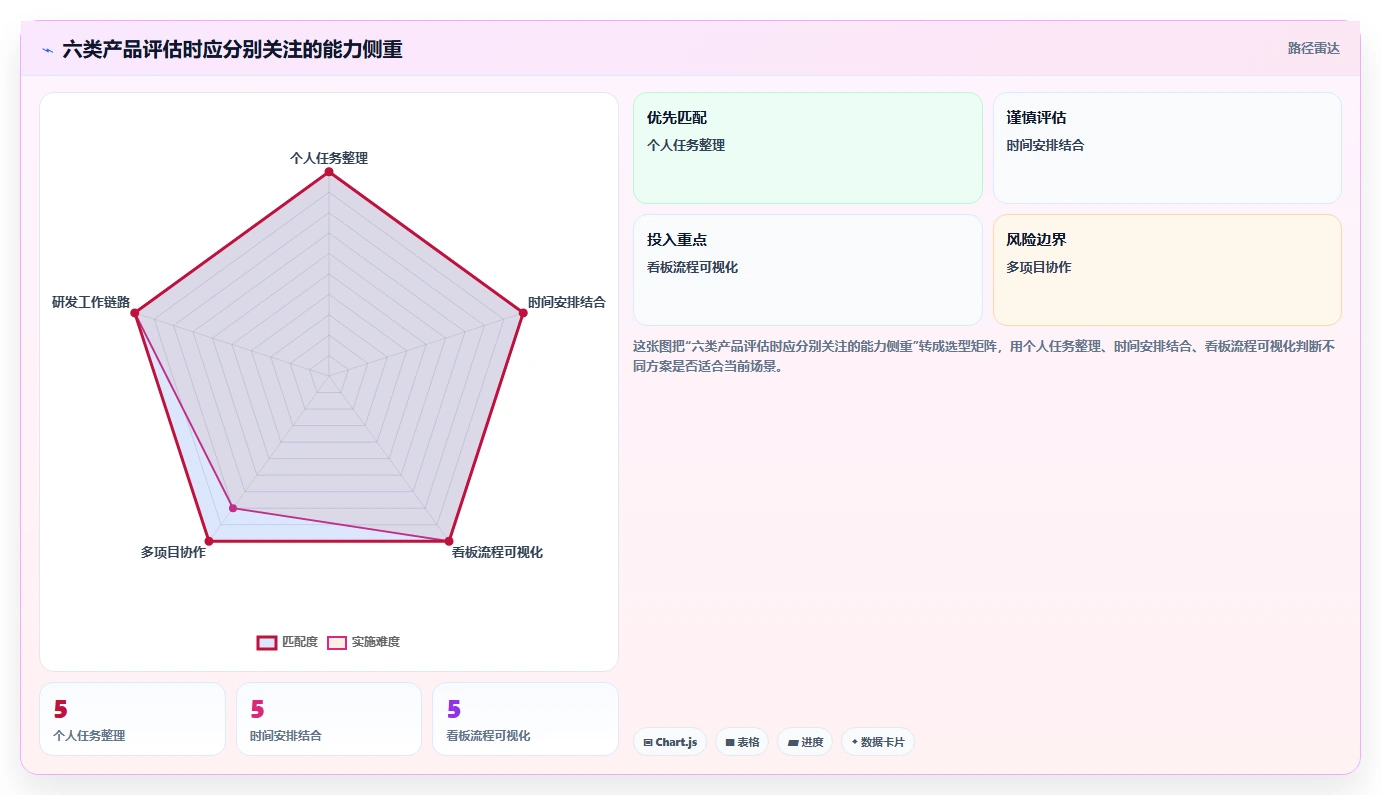Click the data point at 时间安排结合 vertex
1381x795 pixels.
click(x=522, y=313)
